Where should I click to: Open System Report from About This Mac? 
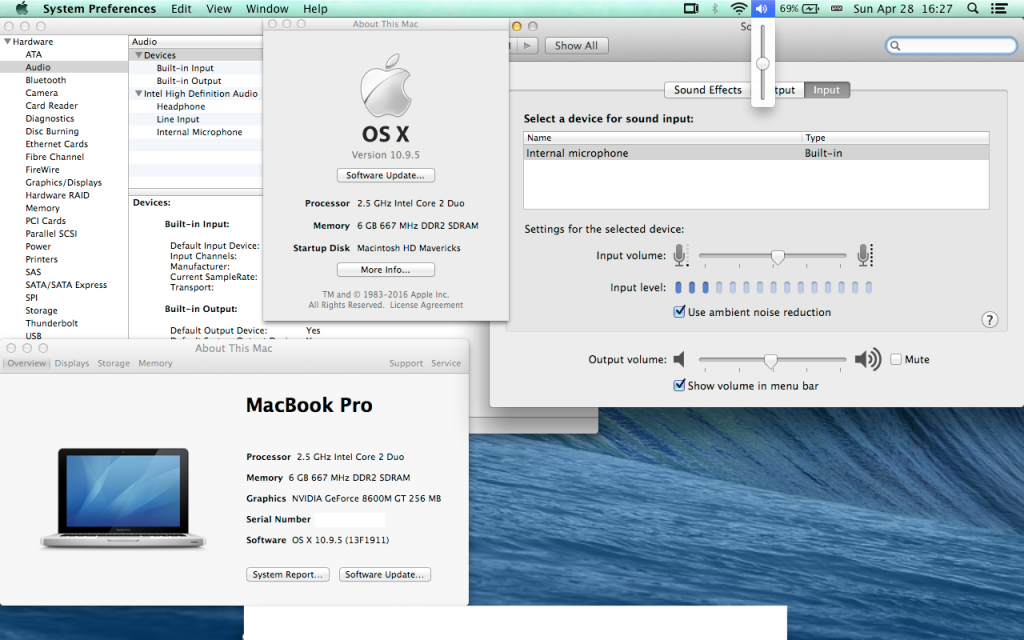(x=288, y=574)
